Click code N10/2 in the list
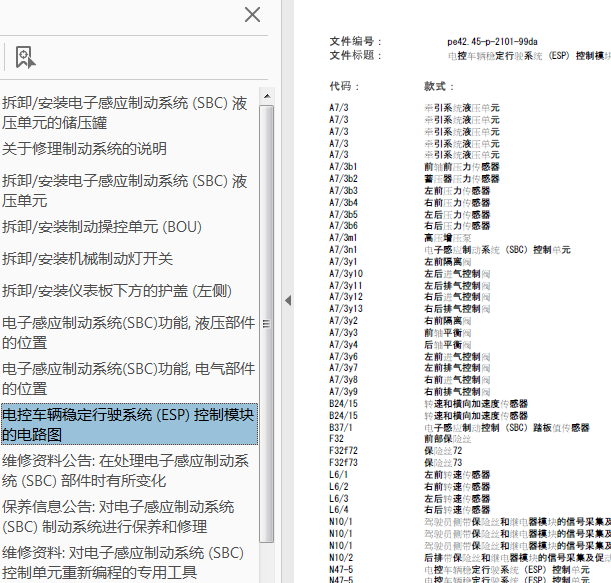611x583 pixels. click(341, 558)
